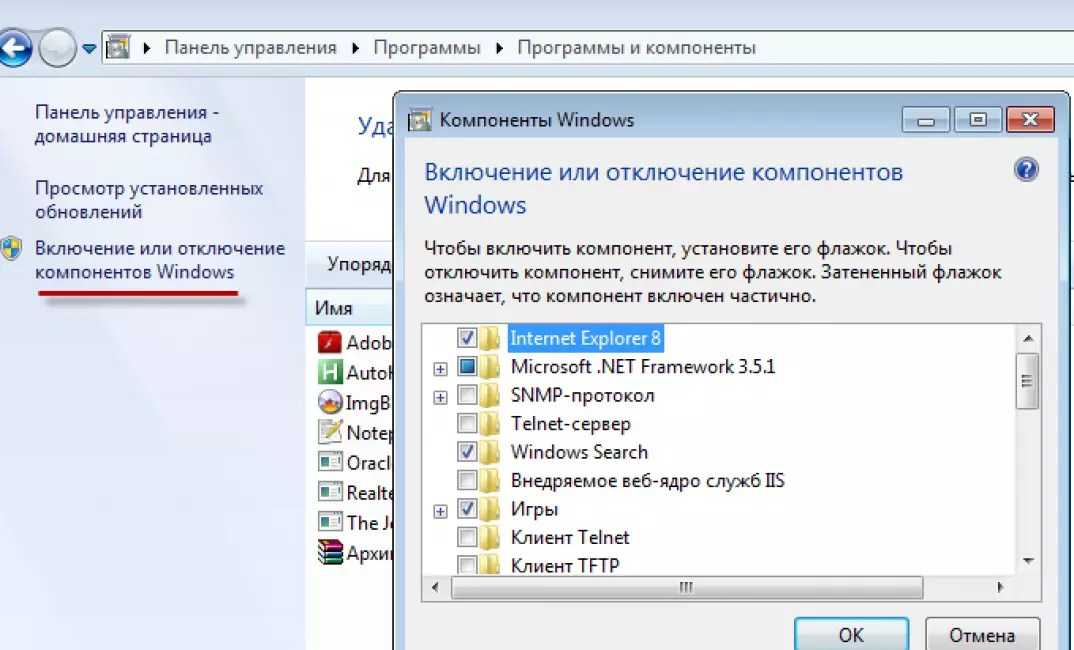Select the Notepad++ icon entry

click(329, 432)
